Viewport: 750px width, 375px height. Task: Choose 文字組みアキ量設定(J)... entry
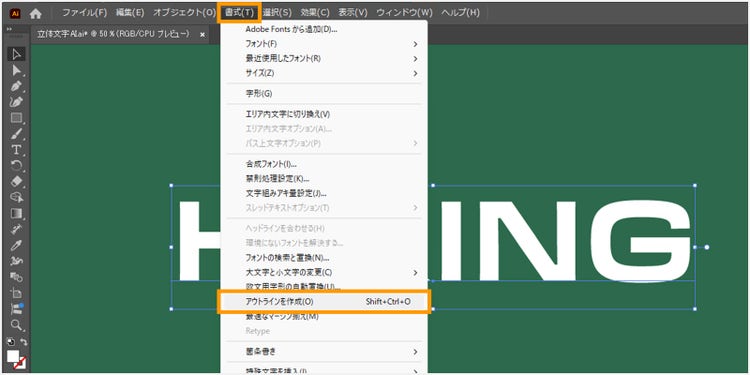pos(324,193)
